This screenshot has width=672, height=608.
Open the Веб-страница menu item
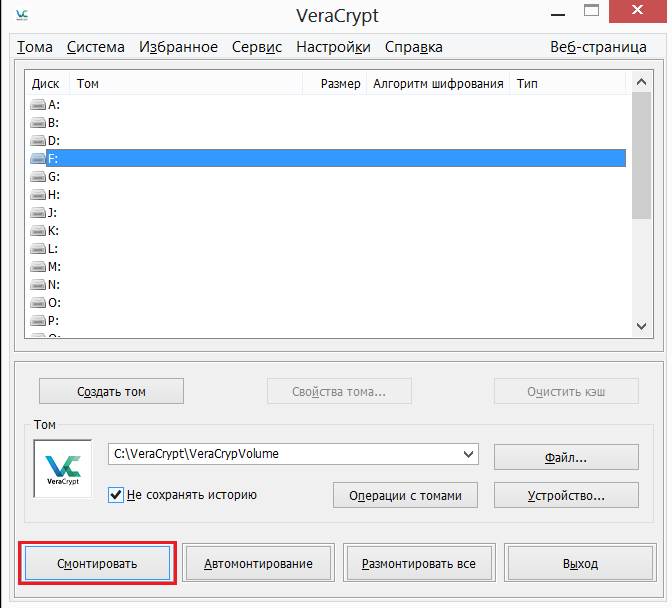tap(598, 47)
